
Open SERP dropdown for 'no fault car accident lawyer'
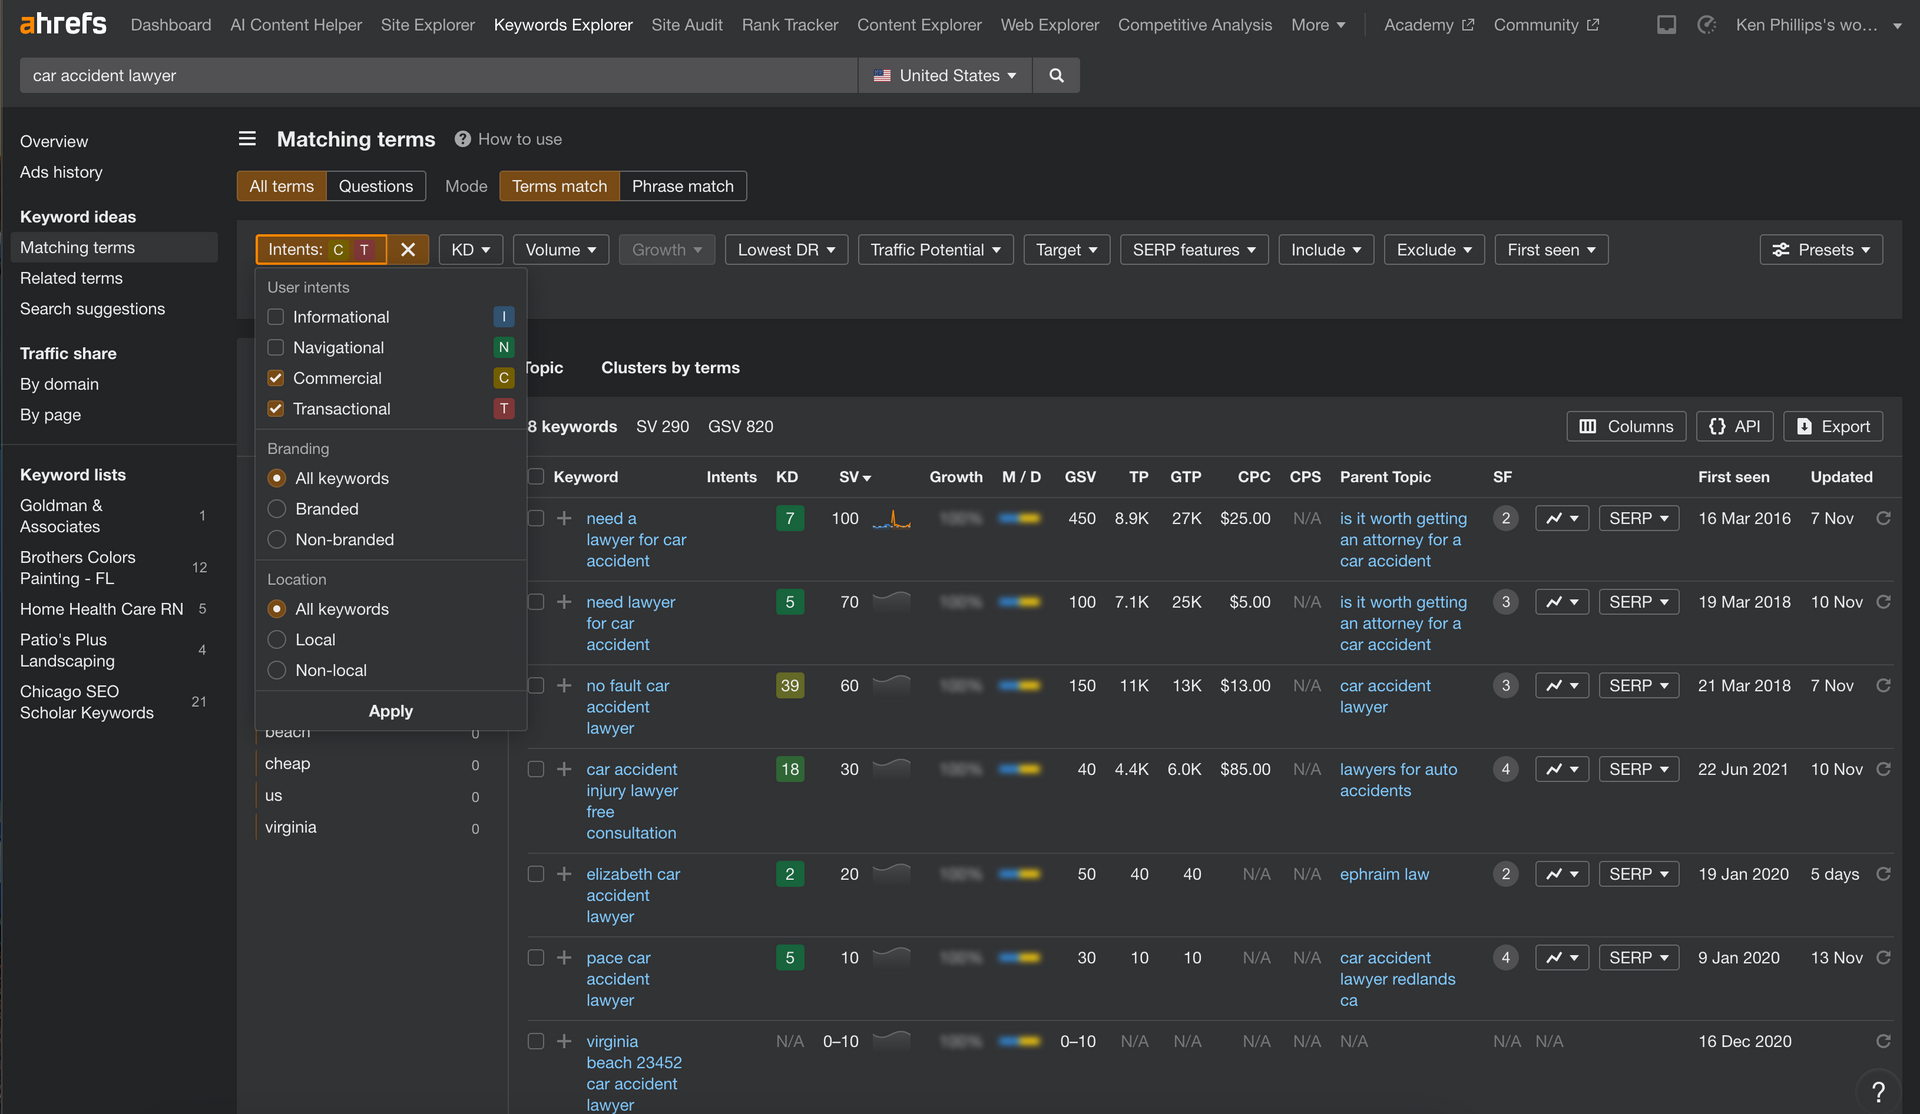[1638, 686]
